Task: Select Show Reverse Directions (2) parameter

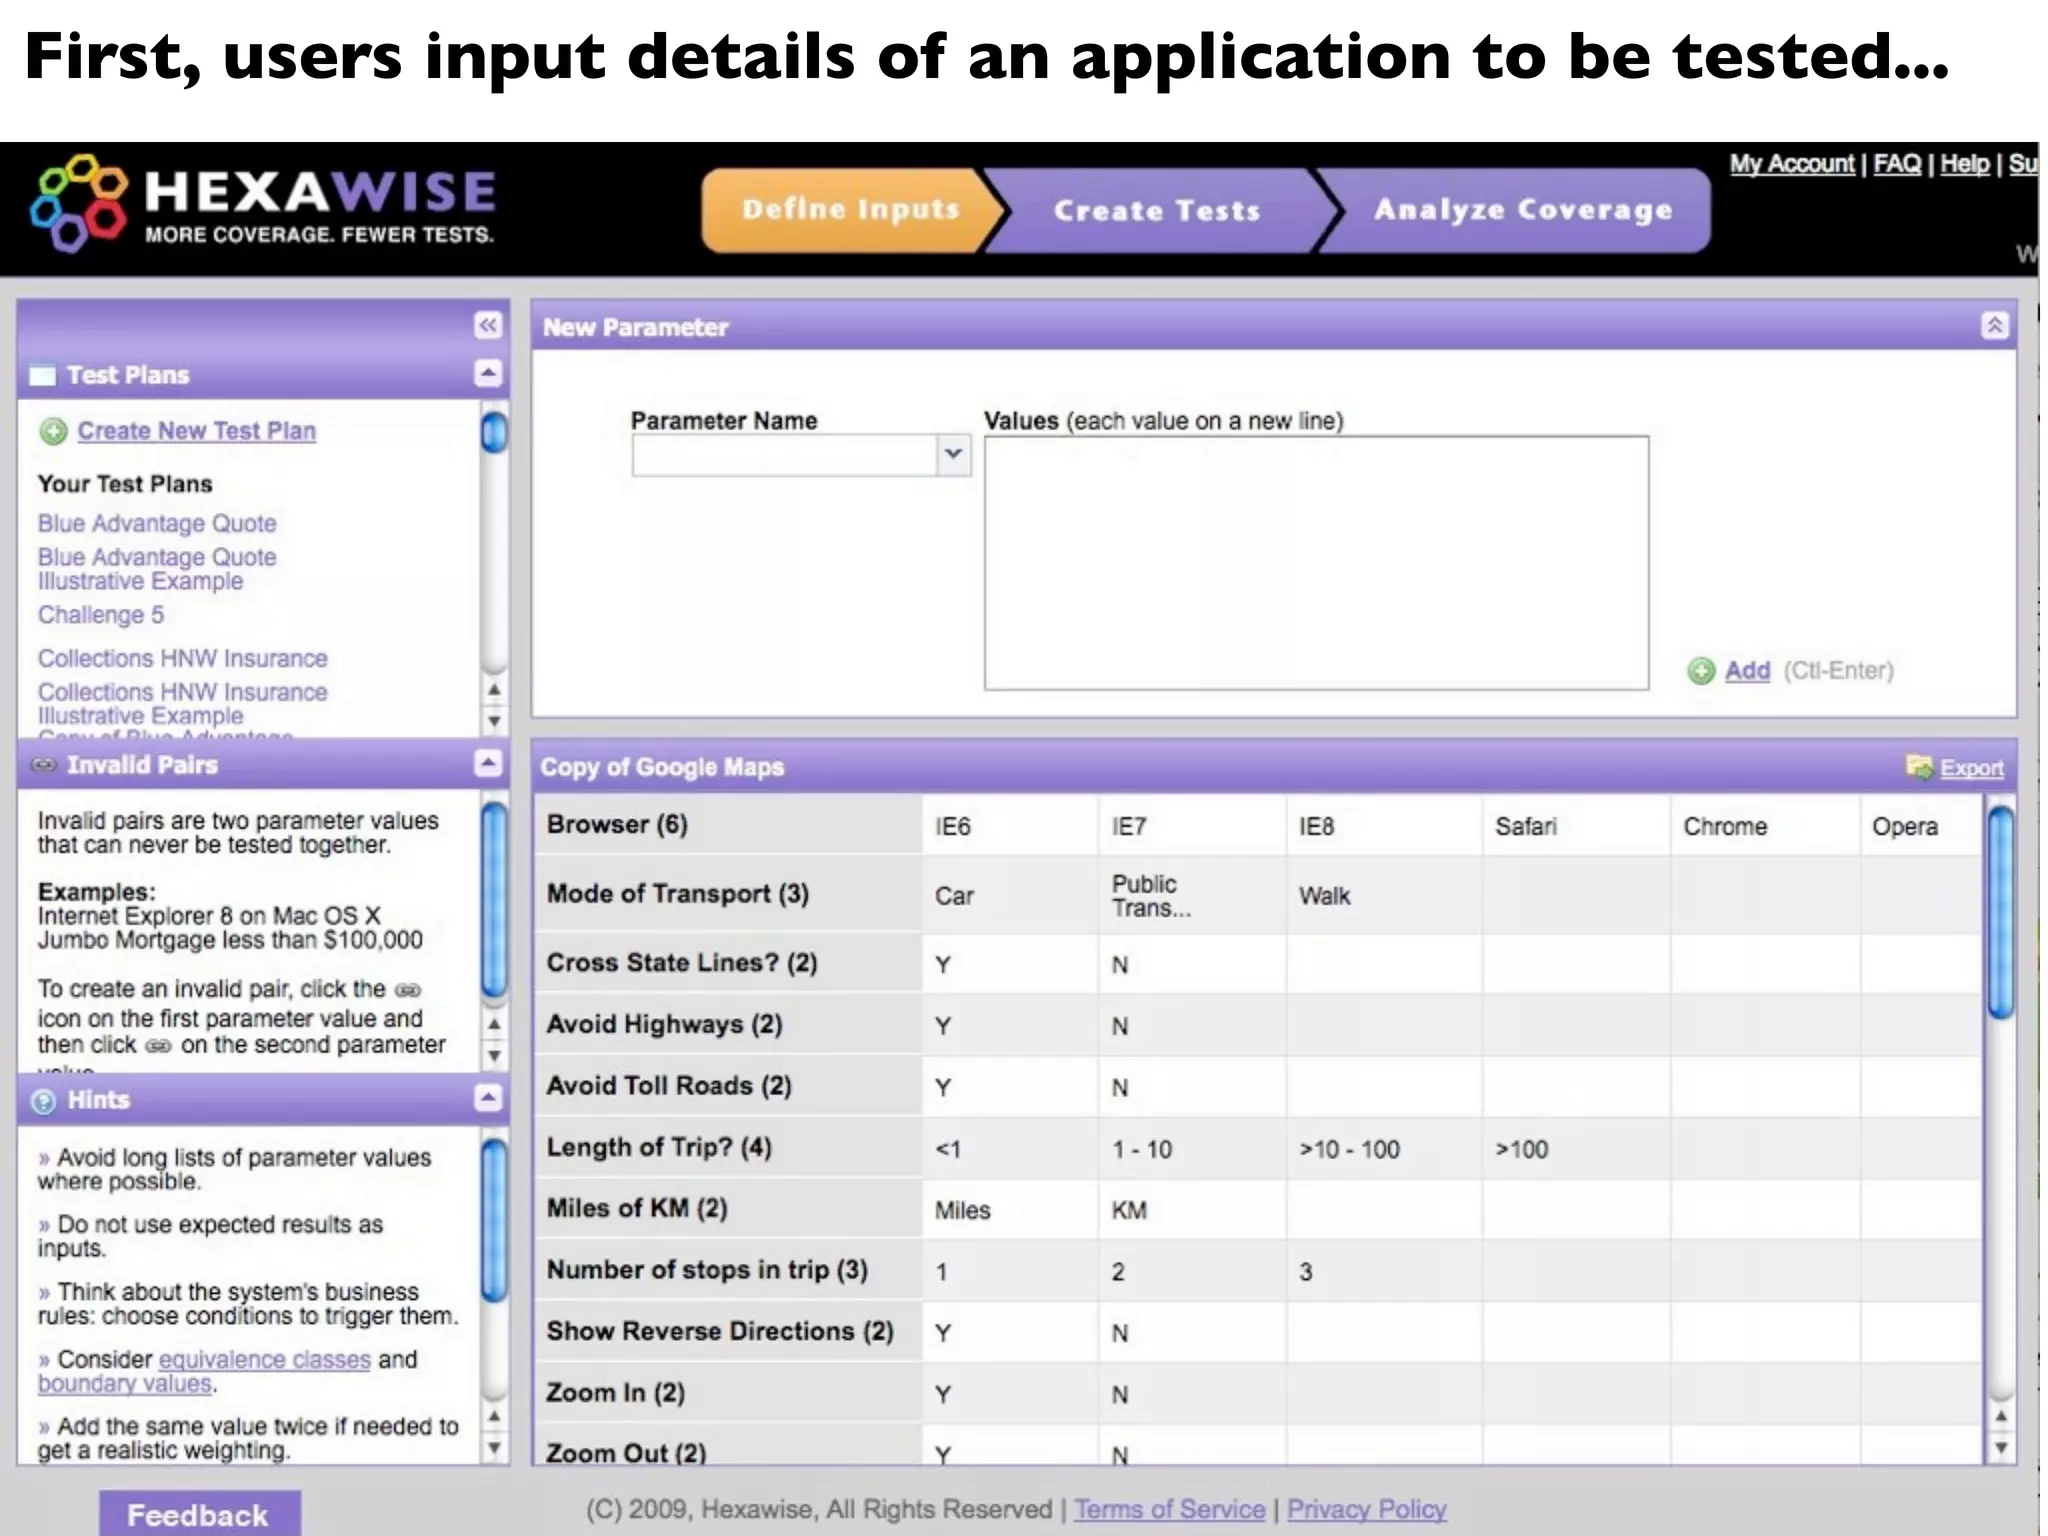Action: [728, 1331]
